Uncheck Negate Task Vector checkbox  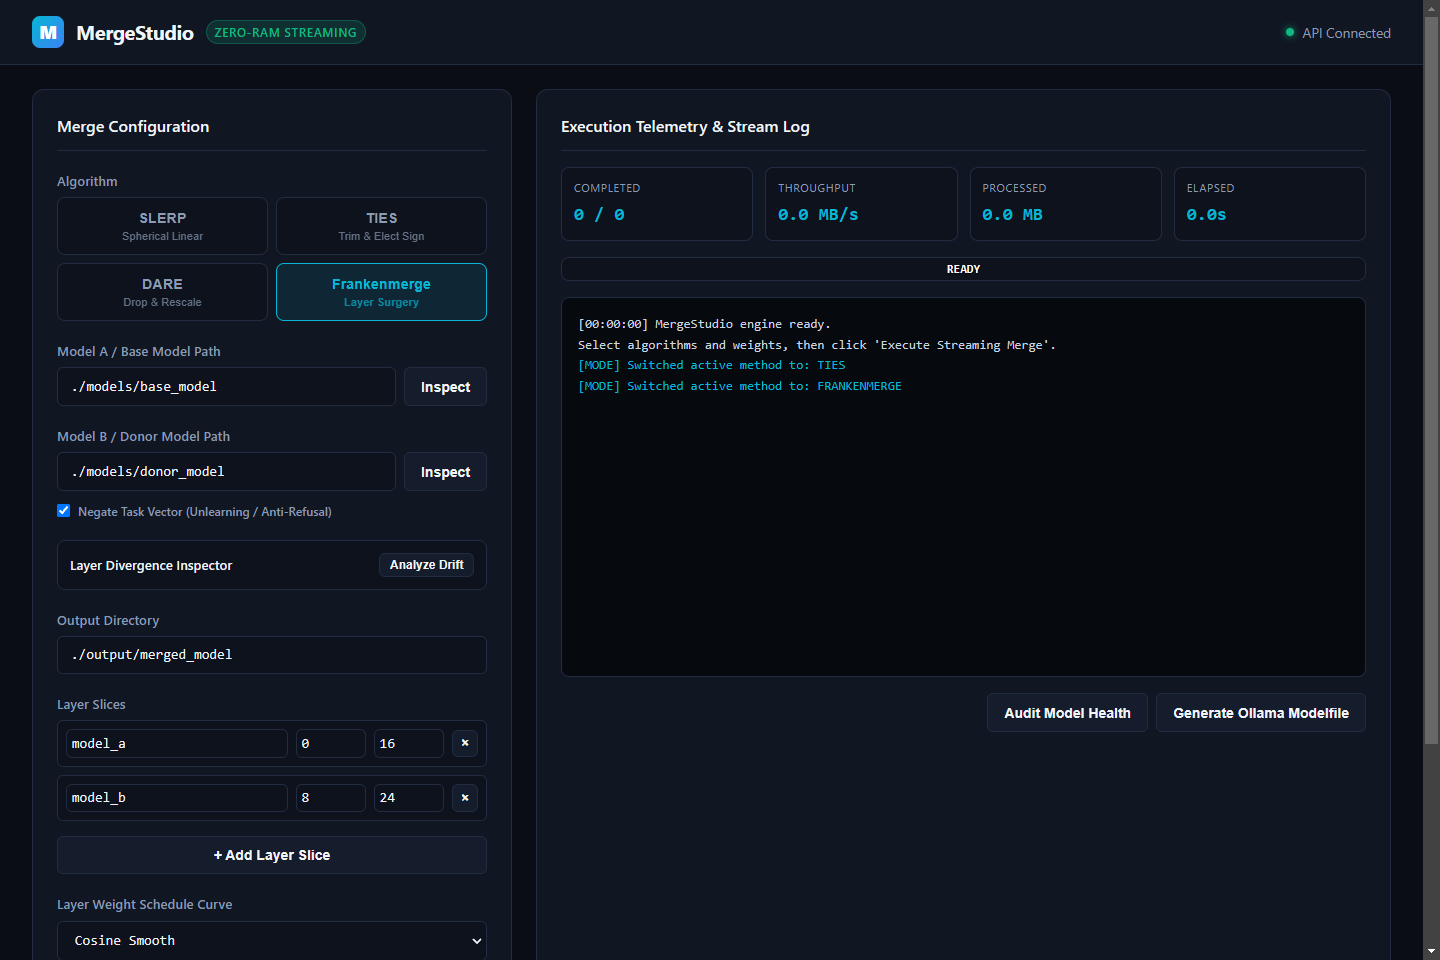tap(64, 511)
